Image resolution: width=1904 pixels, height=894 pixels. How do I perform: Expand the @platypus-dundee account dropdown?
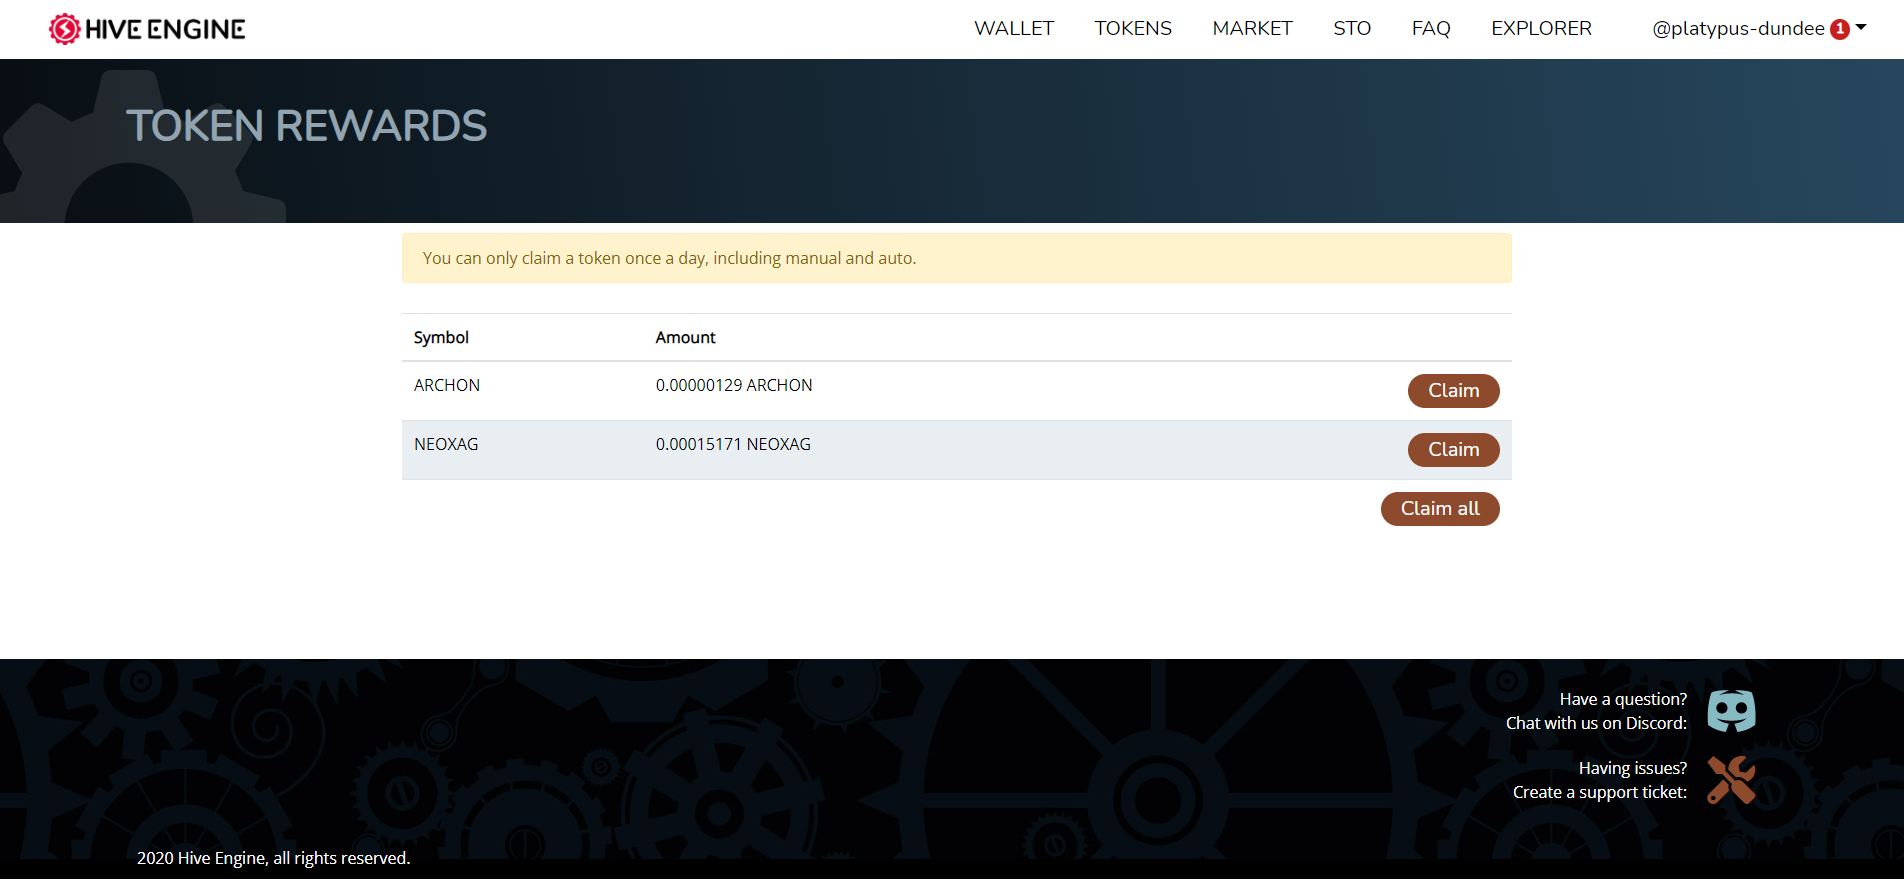pos(1759,29)
